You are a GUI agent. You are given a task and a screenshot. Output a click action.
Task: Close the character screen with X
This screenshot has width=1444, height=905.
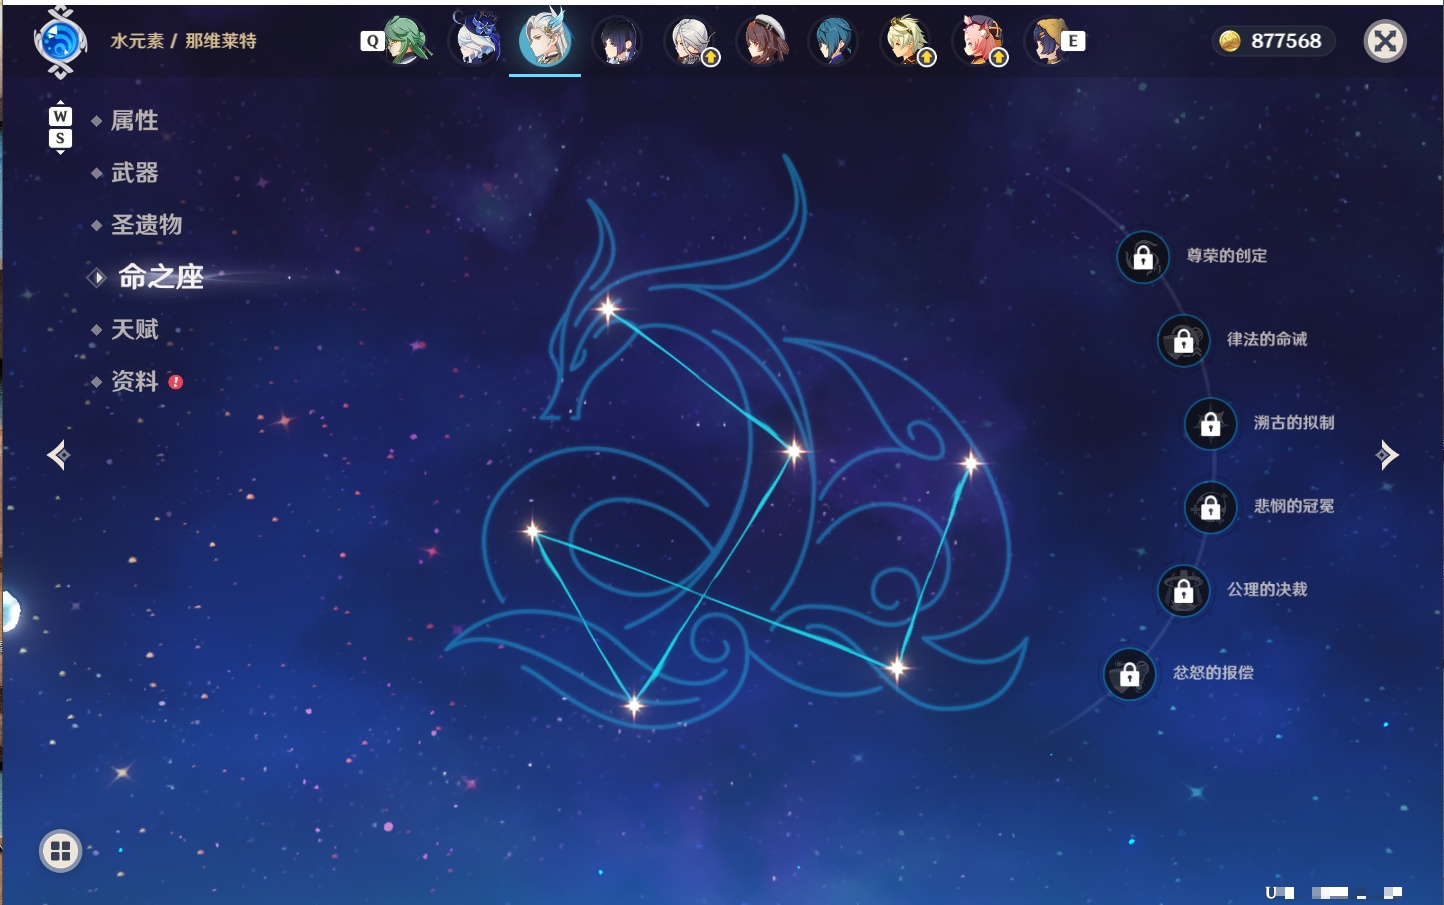point(1385,41)
